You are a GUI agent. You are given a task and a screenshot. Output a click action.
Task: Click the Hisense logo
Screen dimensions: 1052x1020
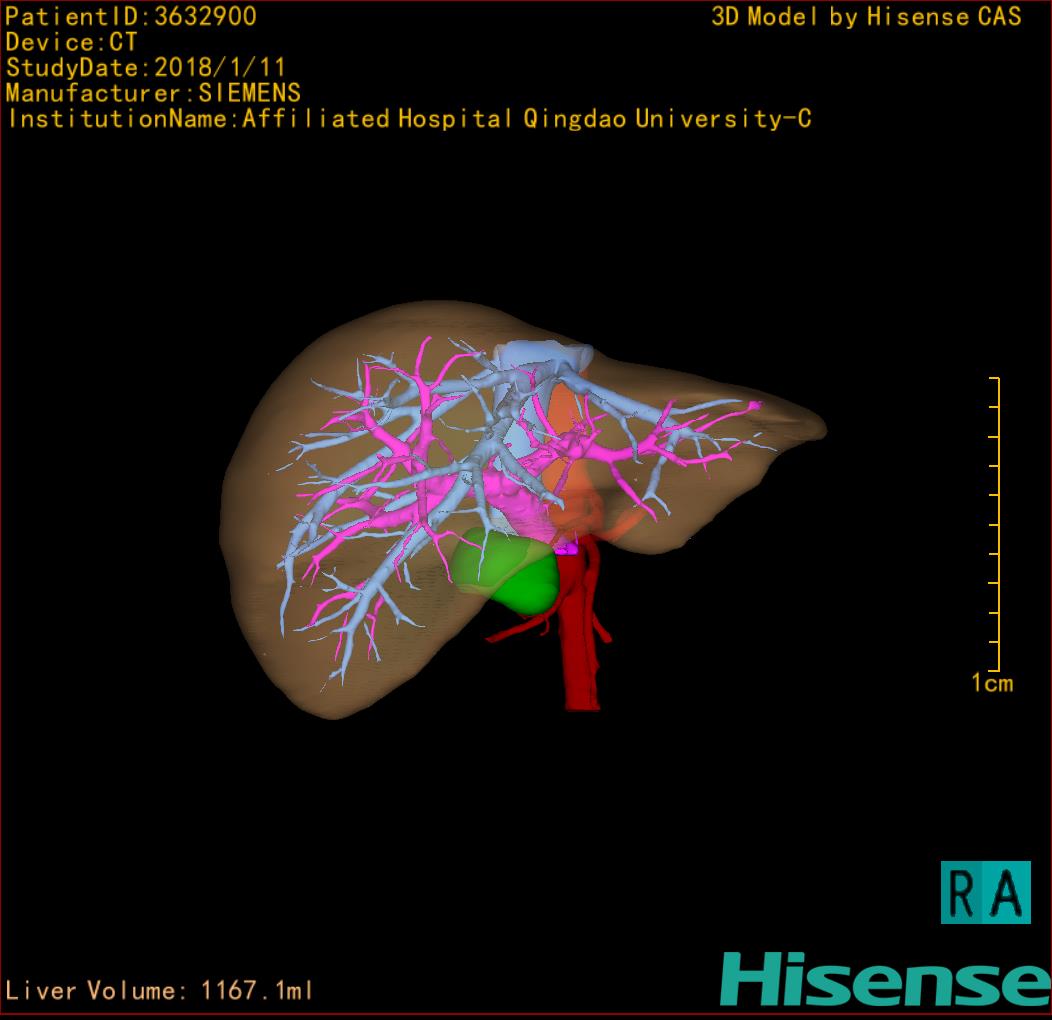[x=884, y=980]
